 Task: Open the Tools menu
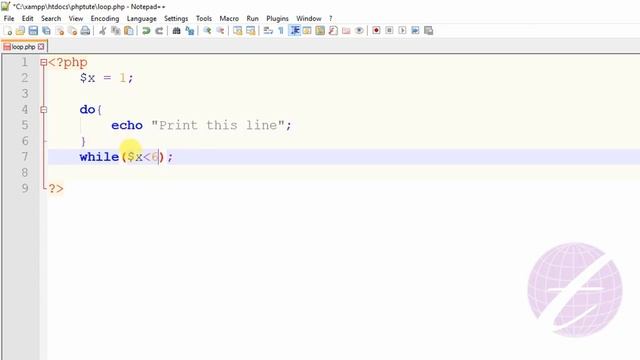click(204, 18)
